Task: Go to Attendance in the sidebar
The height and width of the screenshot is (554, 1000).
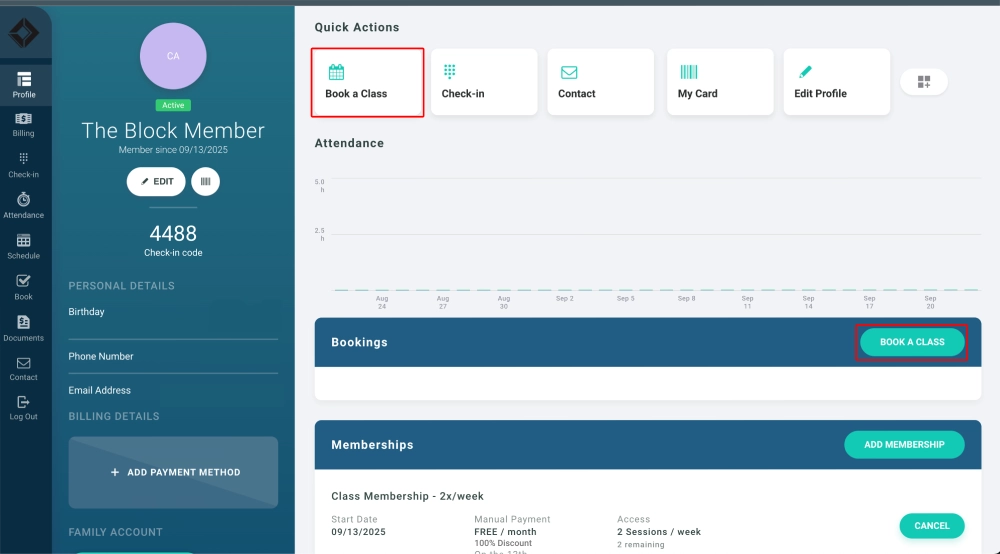Action: (24, 206)
